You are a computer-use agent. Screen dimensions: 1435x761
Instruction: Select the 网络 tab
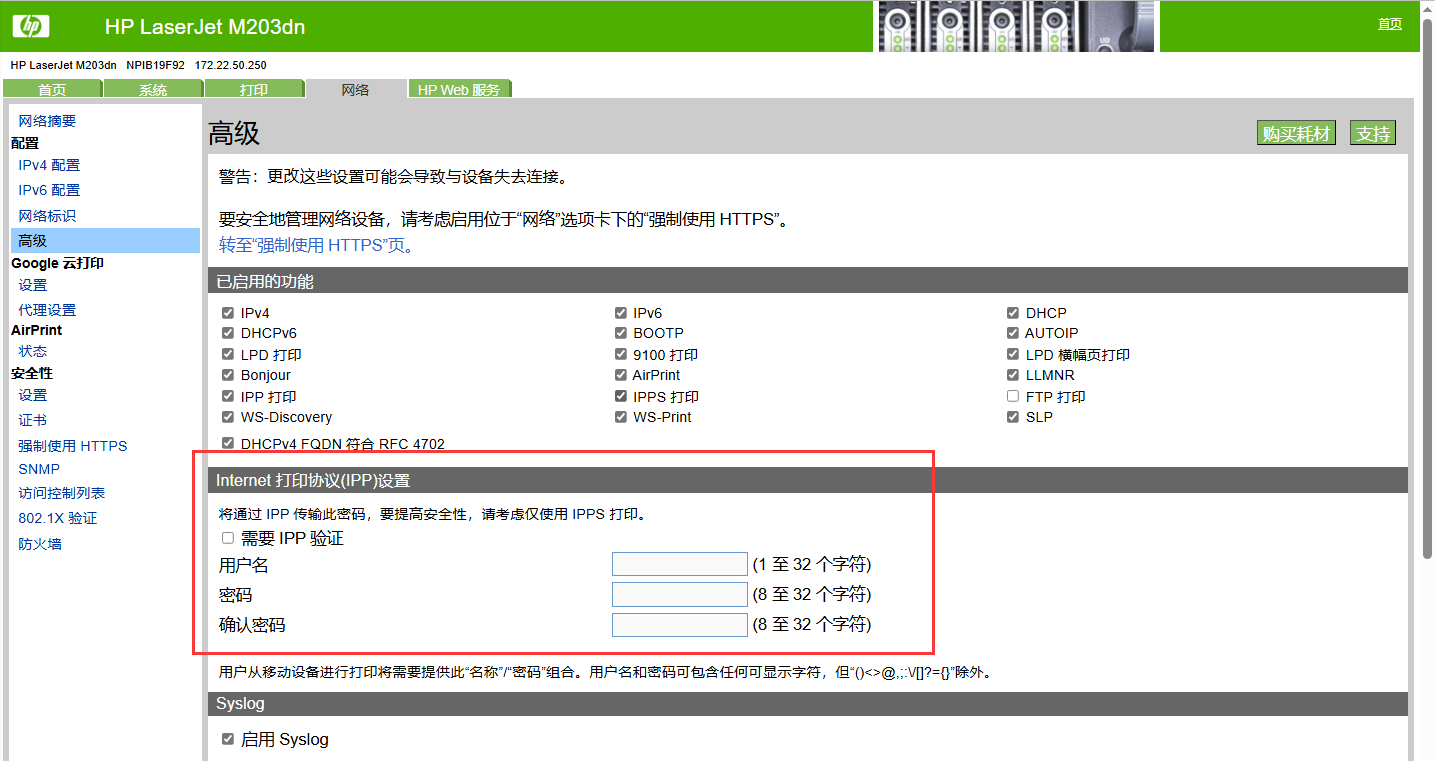(355, 90)
